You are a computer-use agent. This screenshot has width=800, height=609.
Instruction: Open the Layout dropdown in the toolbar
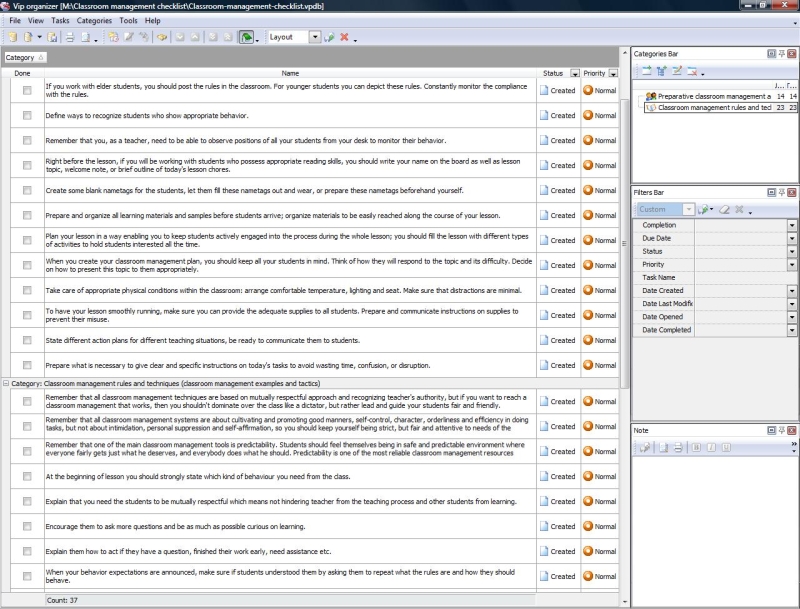pyautogui.click(x=315, y=37)
